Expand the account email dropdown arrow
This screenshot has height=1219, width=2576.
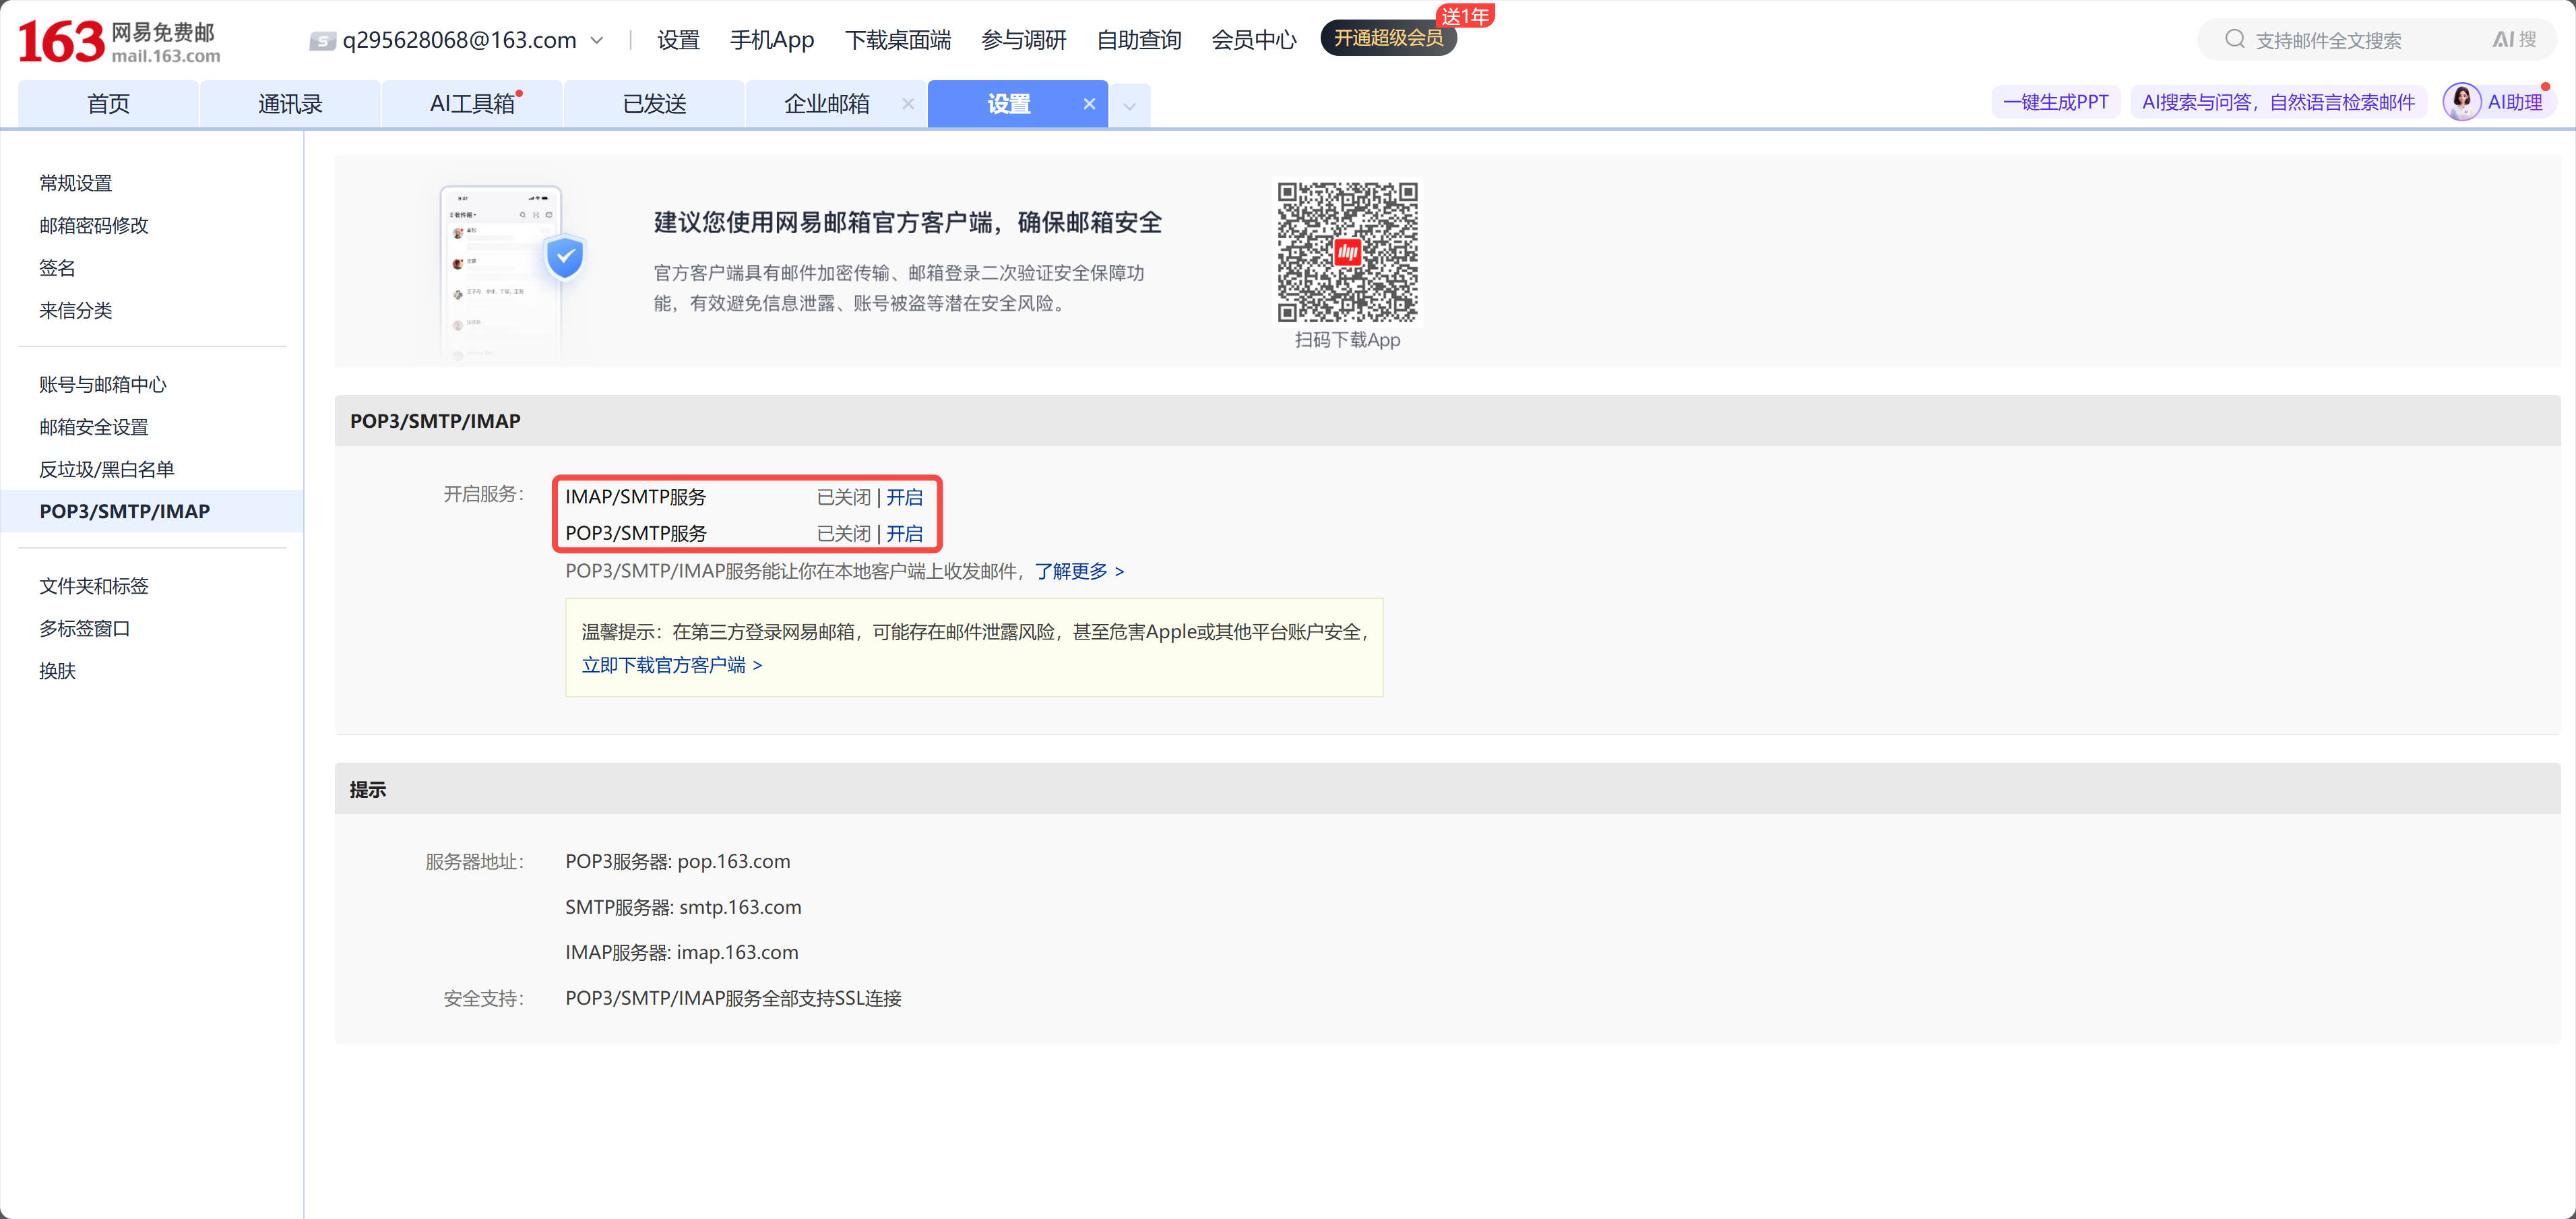pos(597,41)
